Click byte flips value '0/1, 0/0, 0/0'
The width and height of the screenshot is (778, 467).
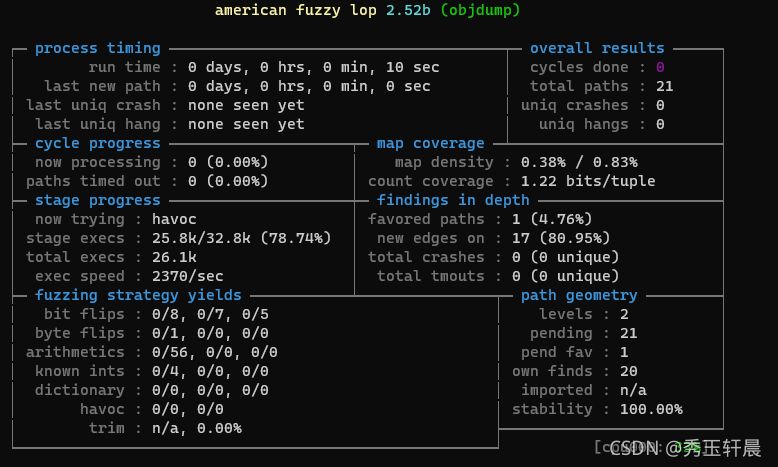(x=210, y=333)
